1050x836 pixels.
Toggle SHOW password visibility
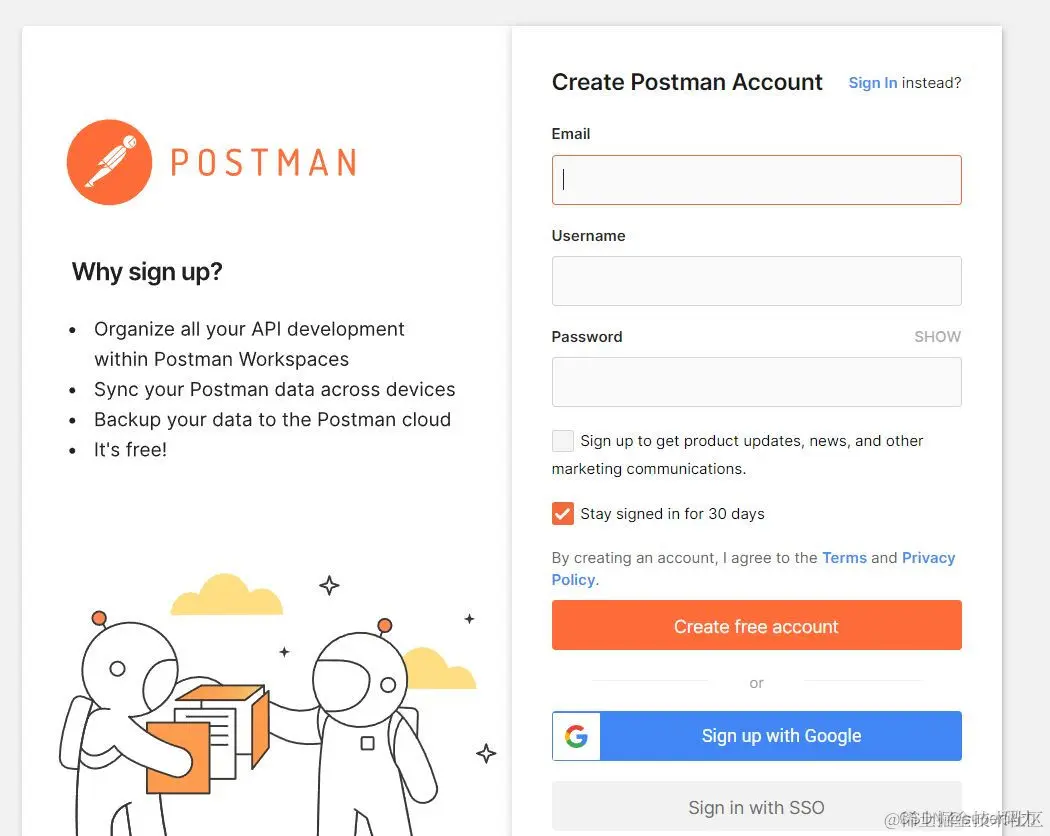tap(938, 337)
